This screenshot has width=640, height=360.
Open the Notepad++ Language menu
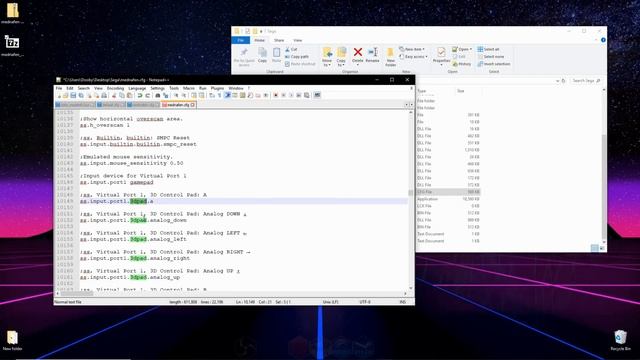137,88
